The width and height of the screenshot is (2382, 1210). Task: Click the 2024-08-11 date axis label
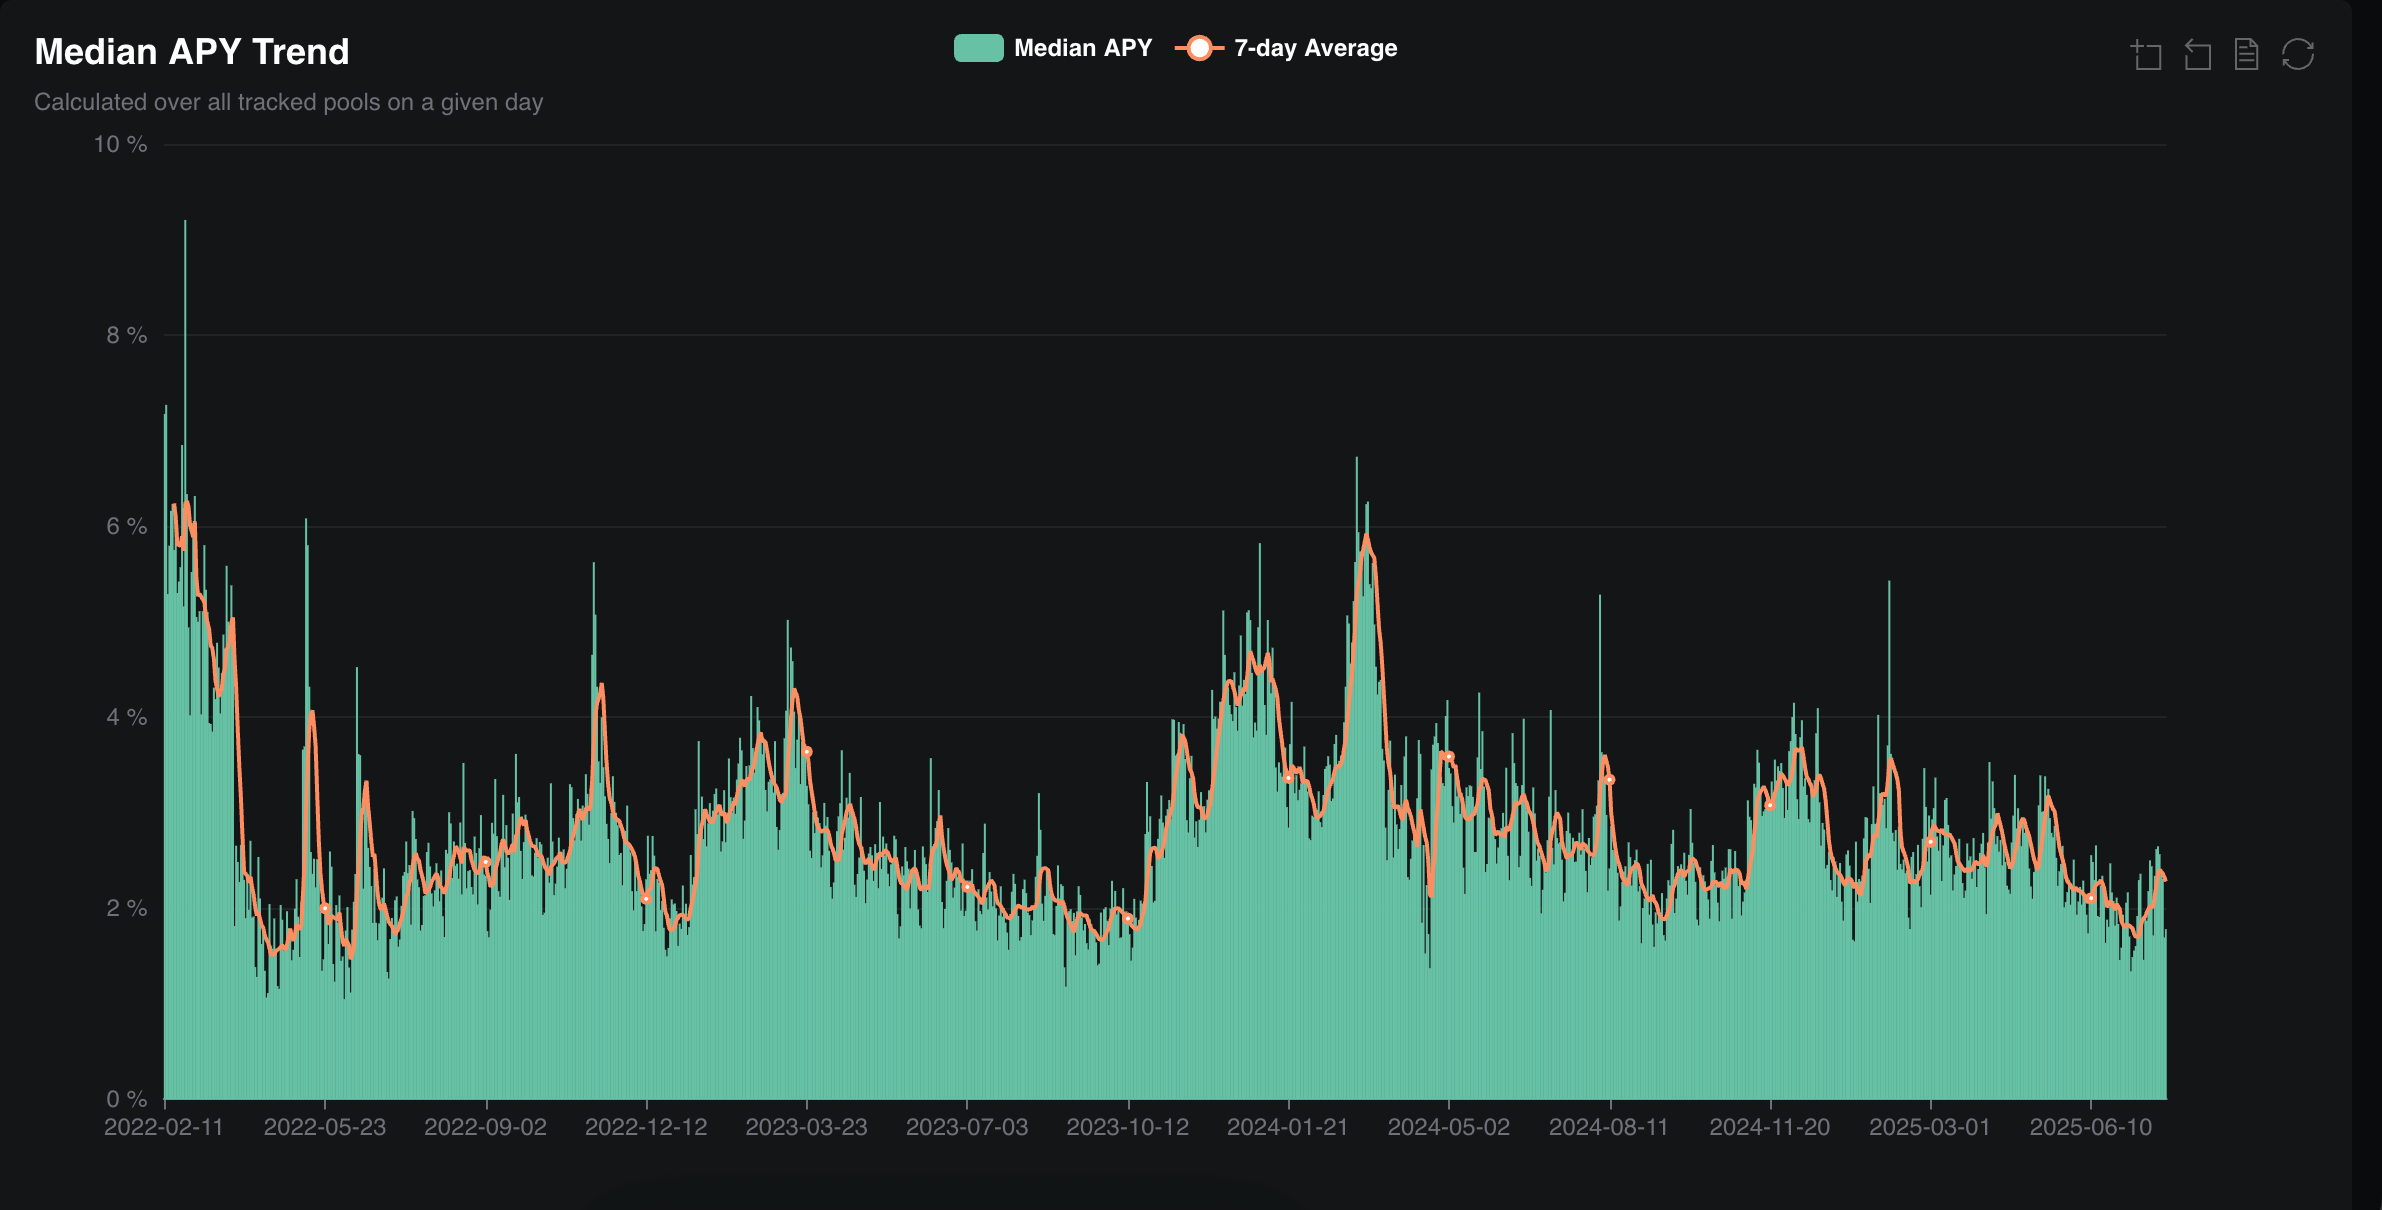click(x=1608, y=1127)
